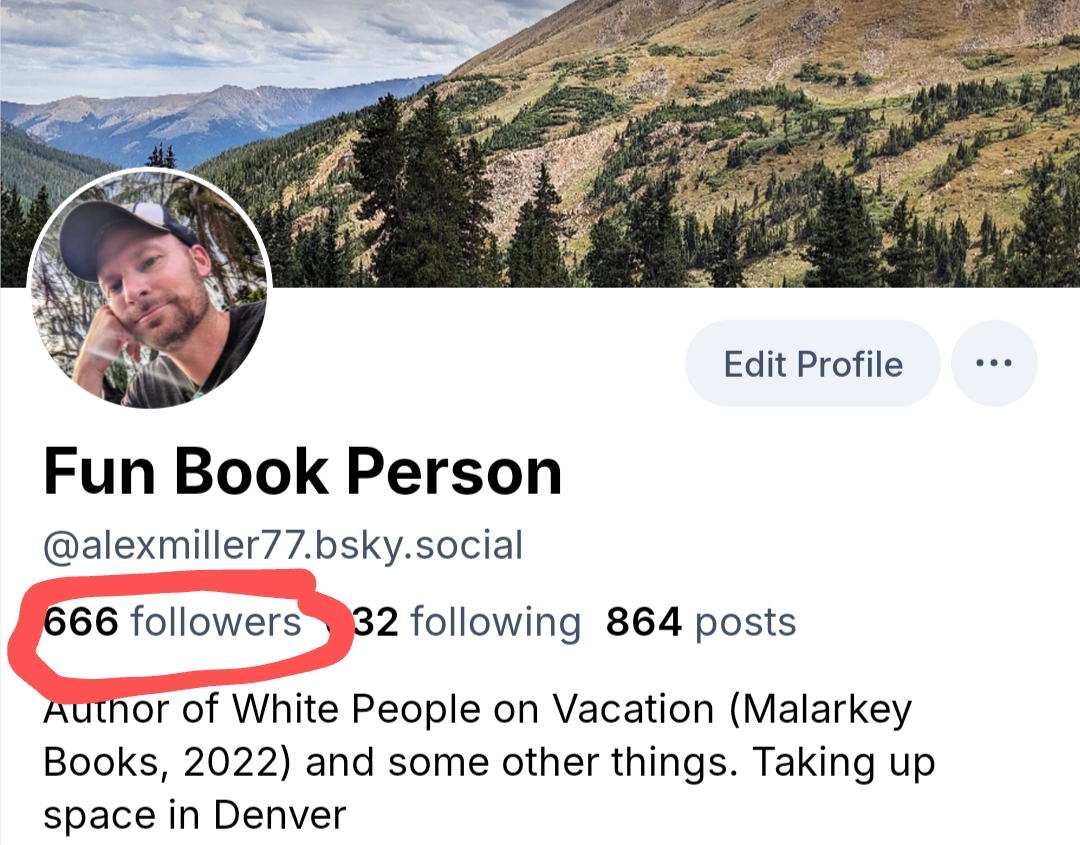Open the circular profile avatar photo

149,290
